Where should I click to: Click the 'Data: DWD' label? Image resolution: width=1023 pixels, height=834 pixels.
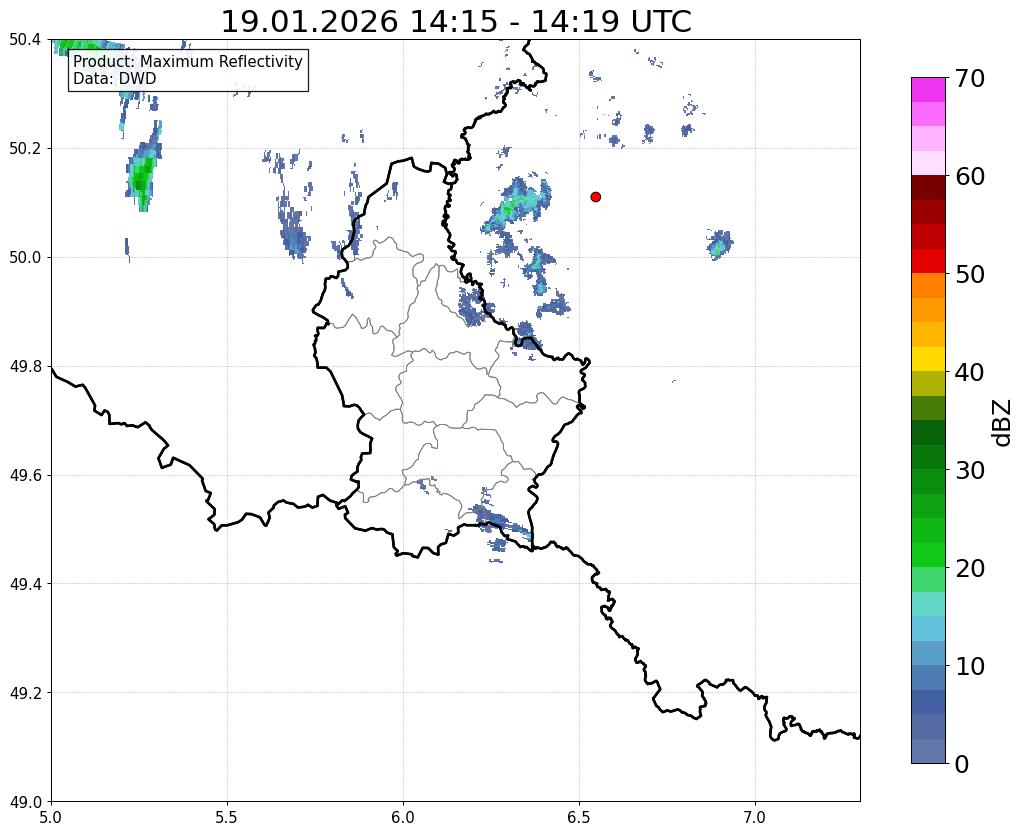point(114,78)
